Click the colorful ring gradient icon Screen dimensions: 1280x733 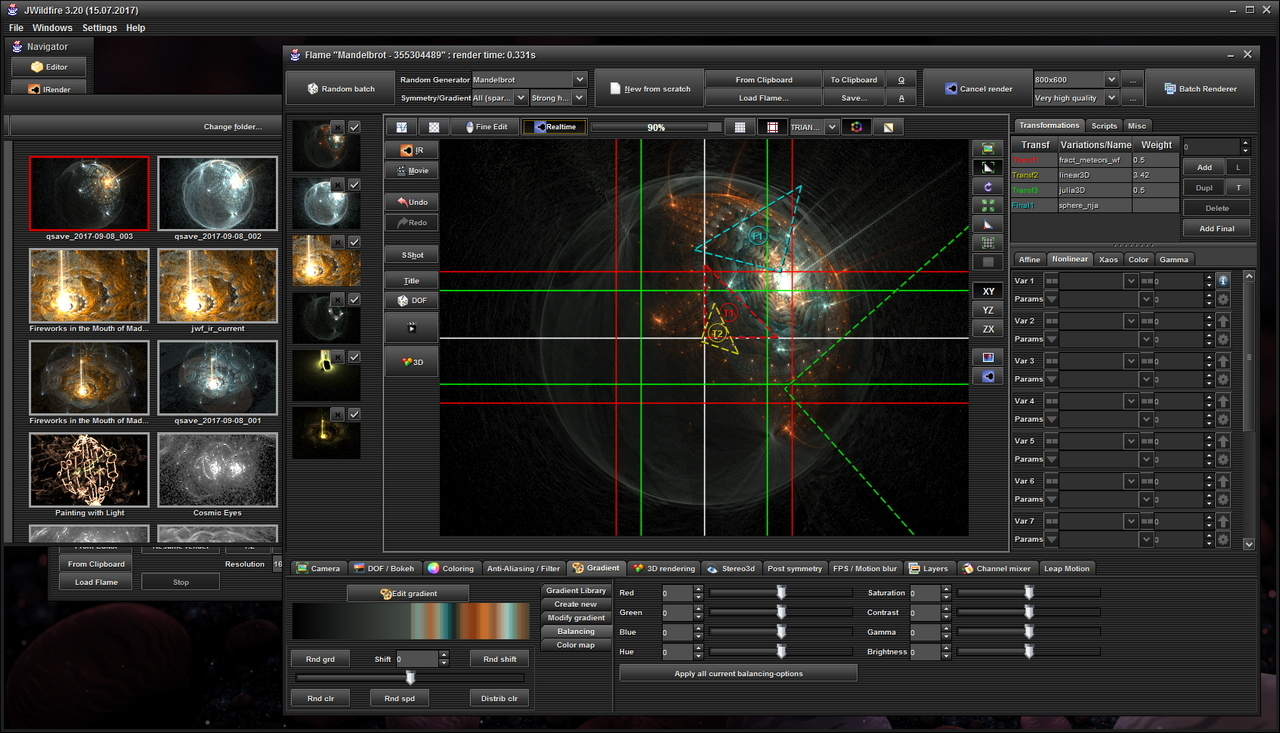856,127
